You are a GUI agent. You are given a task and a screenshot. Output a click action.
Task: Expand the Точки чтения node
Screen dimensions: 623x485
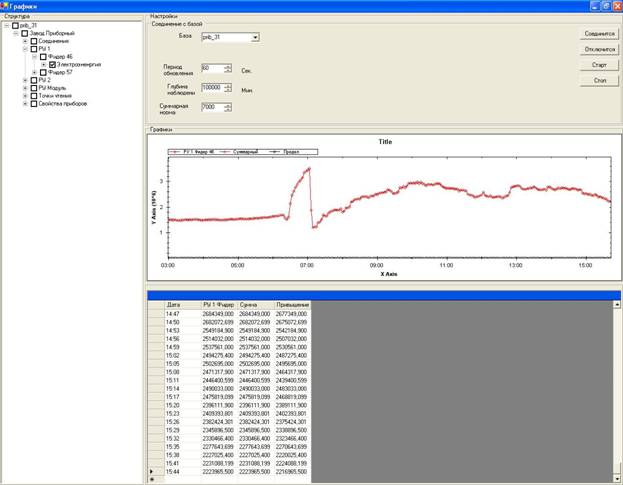(25, 96)
